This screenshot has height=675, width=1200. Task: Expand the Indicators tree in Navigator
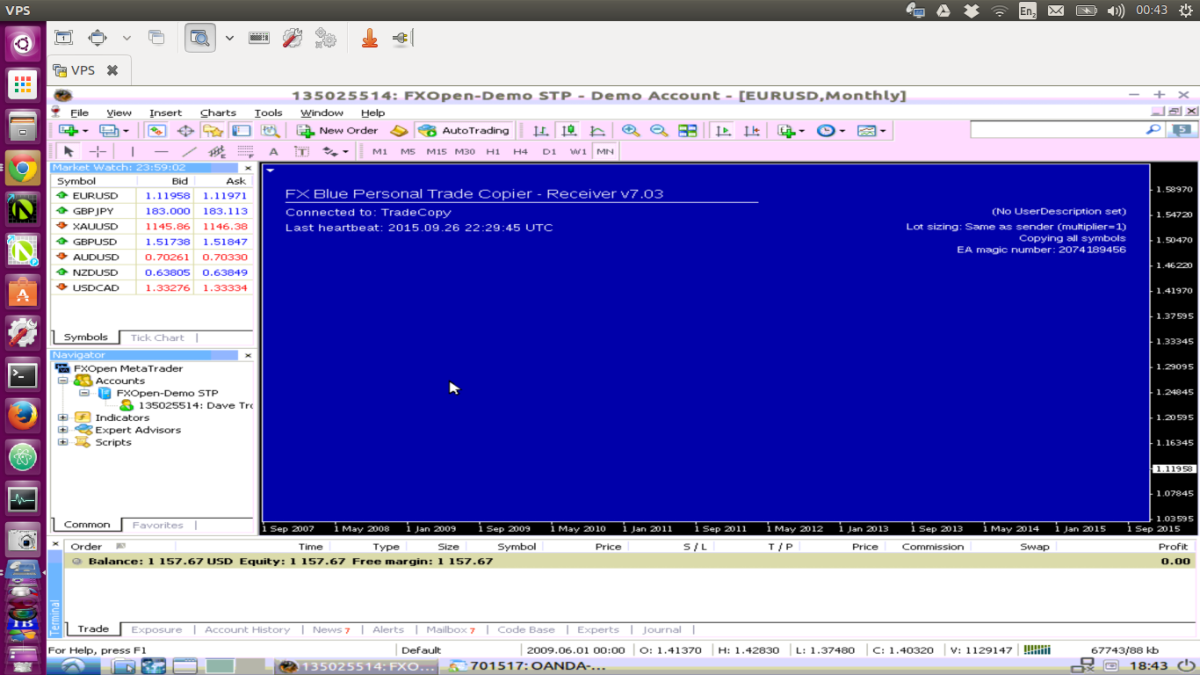point(62,417)
